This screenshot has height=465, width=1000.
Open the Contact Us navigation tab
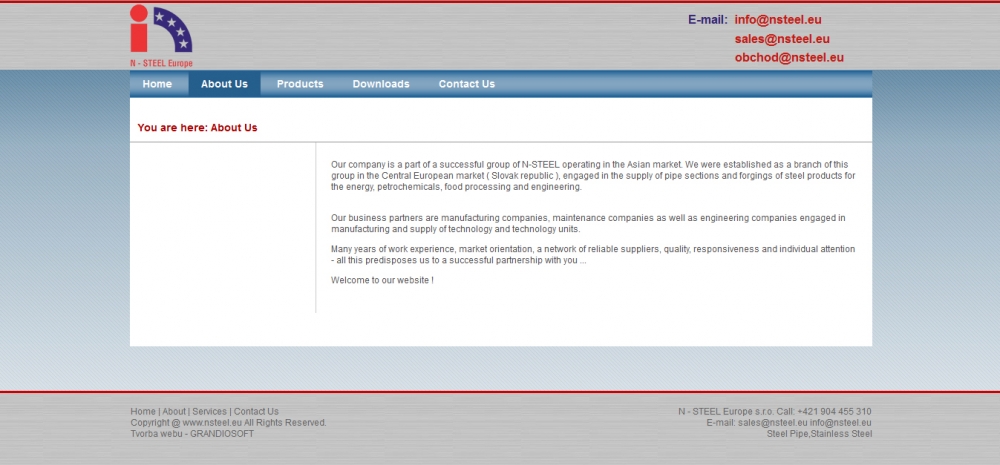[466, 84]
